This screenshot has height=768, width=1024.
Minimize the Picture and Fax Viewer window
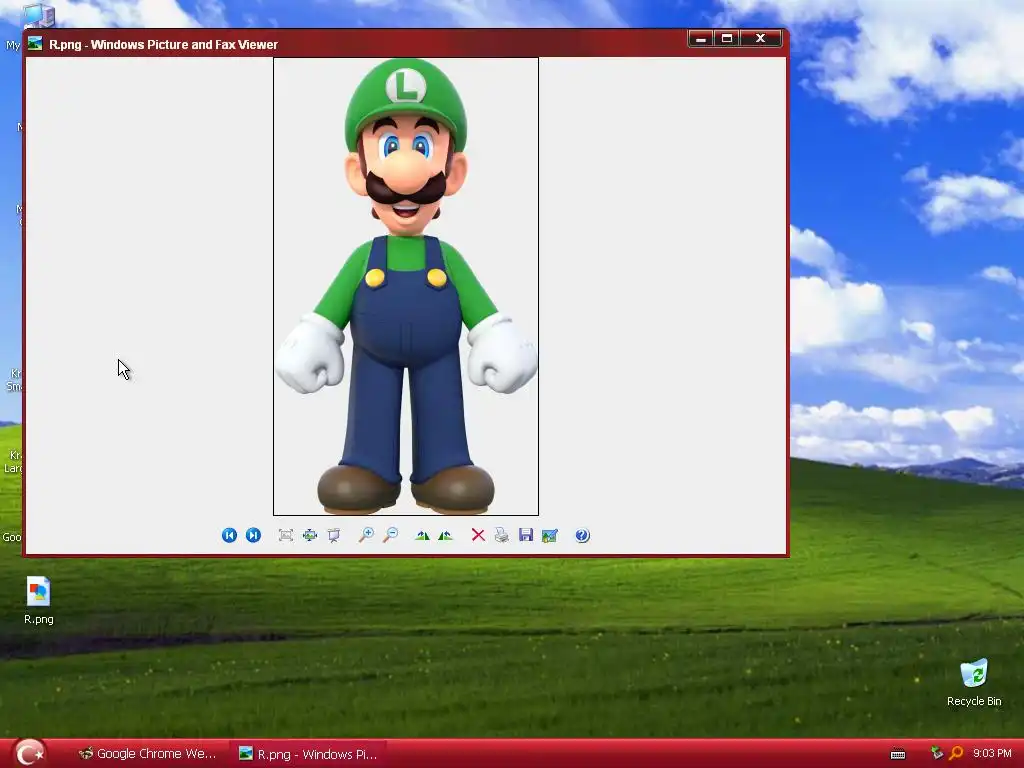pos(701,39)
